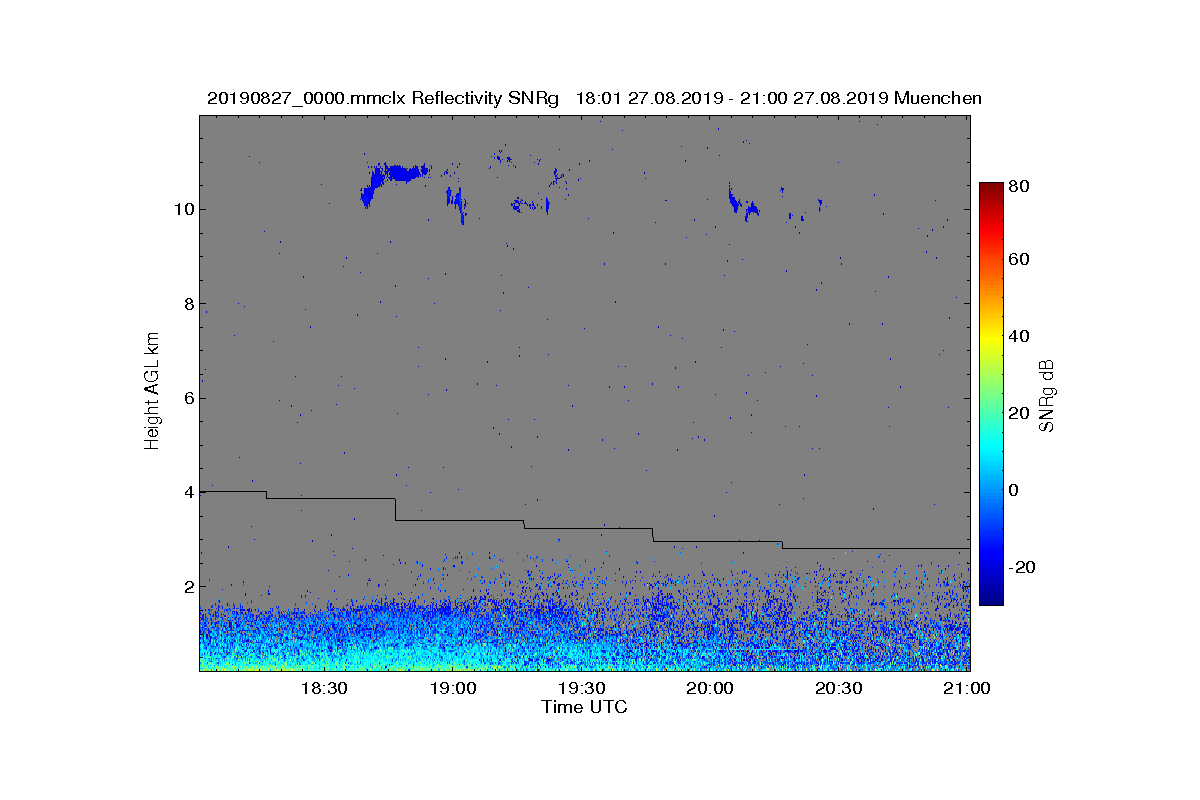
Task: Click the colorbar value 60
Action: coord(1020,260)
